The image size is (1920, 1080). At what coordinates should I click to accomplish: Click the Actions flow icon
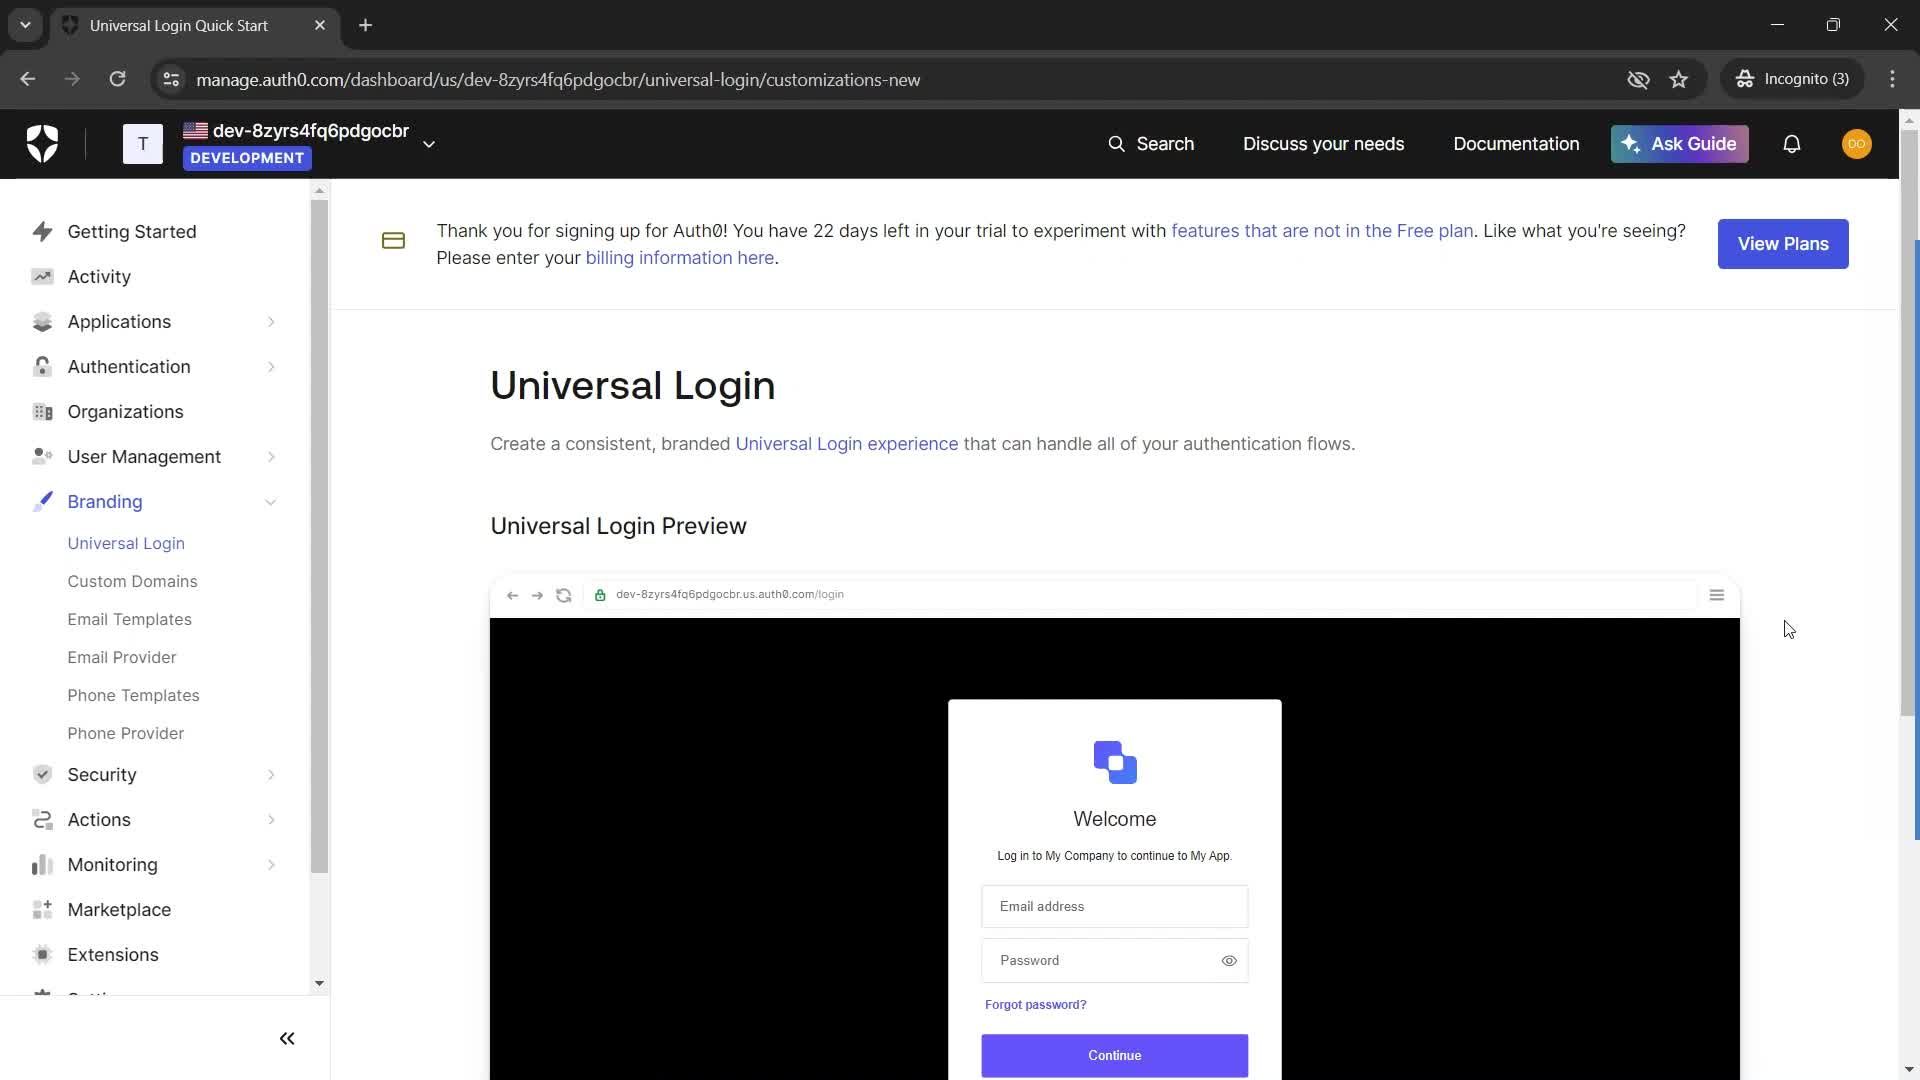pos(42,820)
